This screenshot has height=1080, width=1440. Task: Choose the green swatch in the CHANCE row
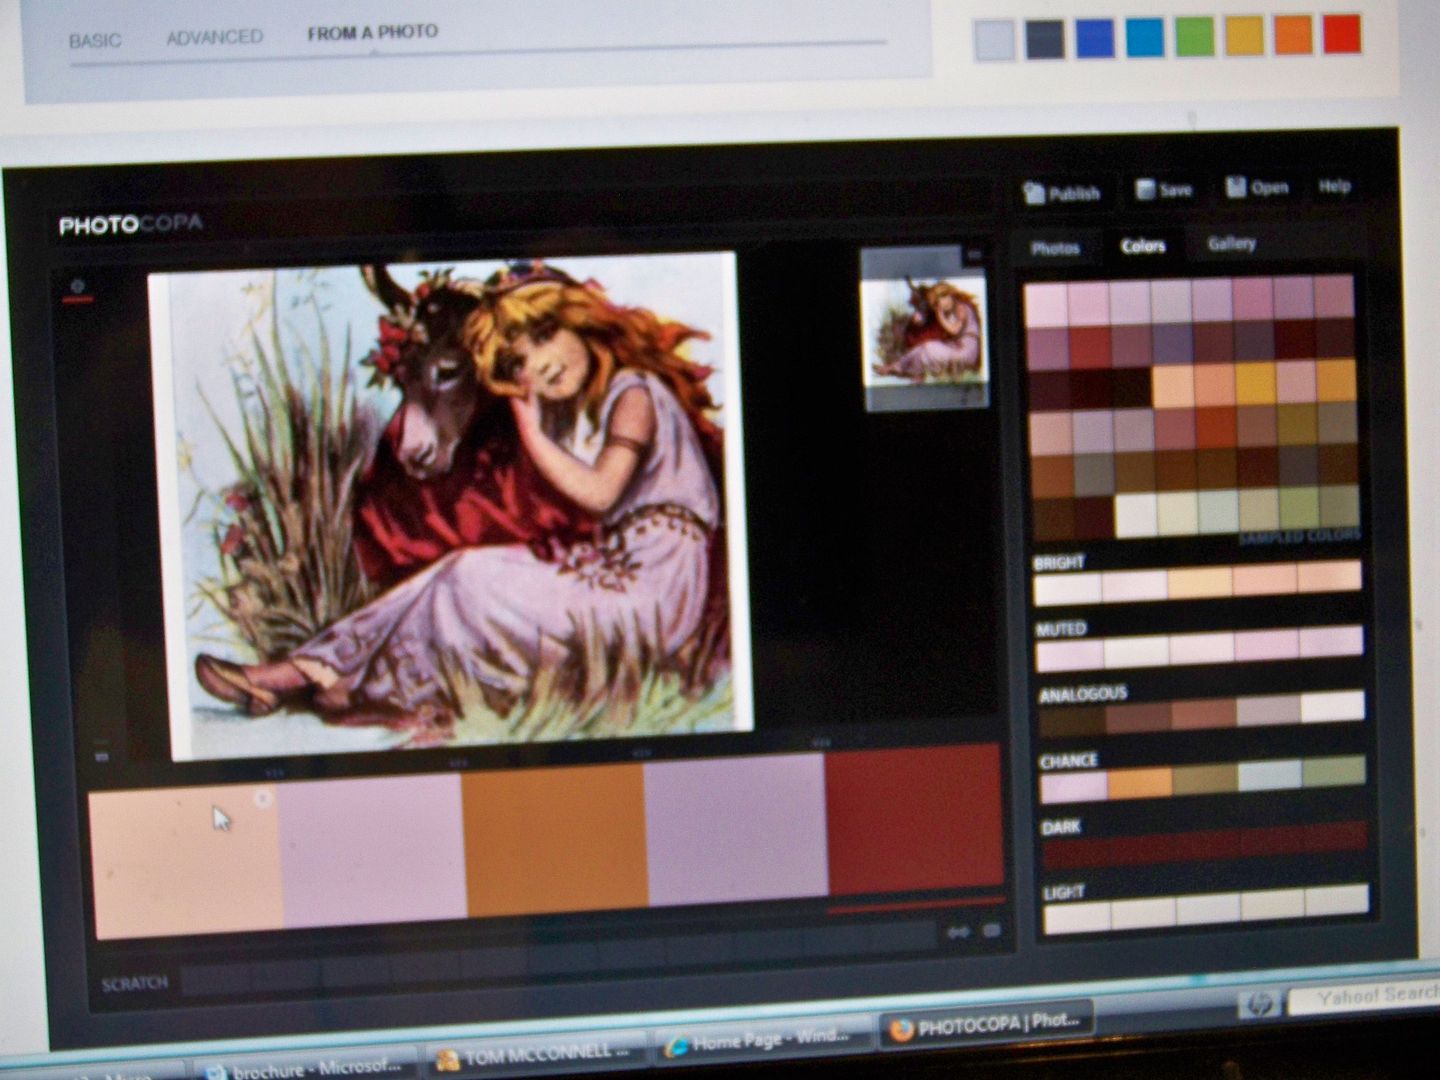pyautogui.click(x=1335, y=772)
